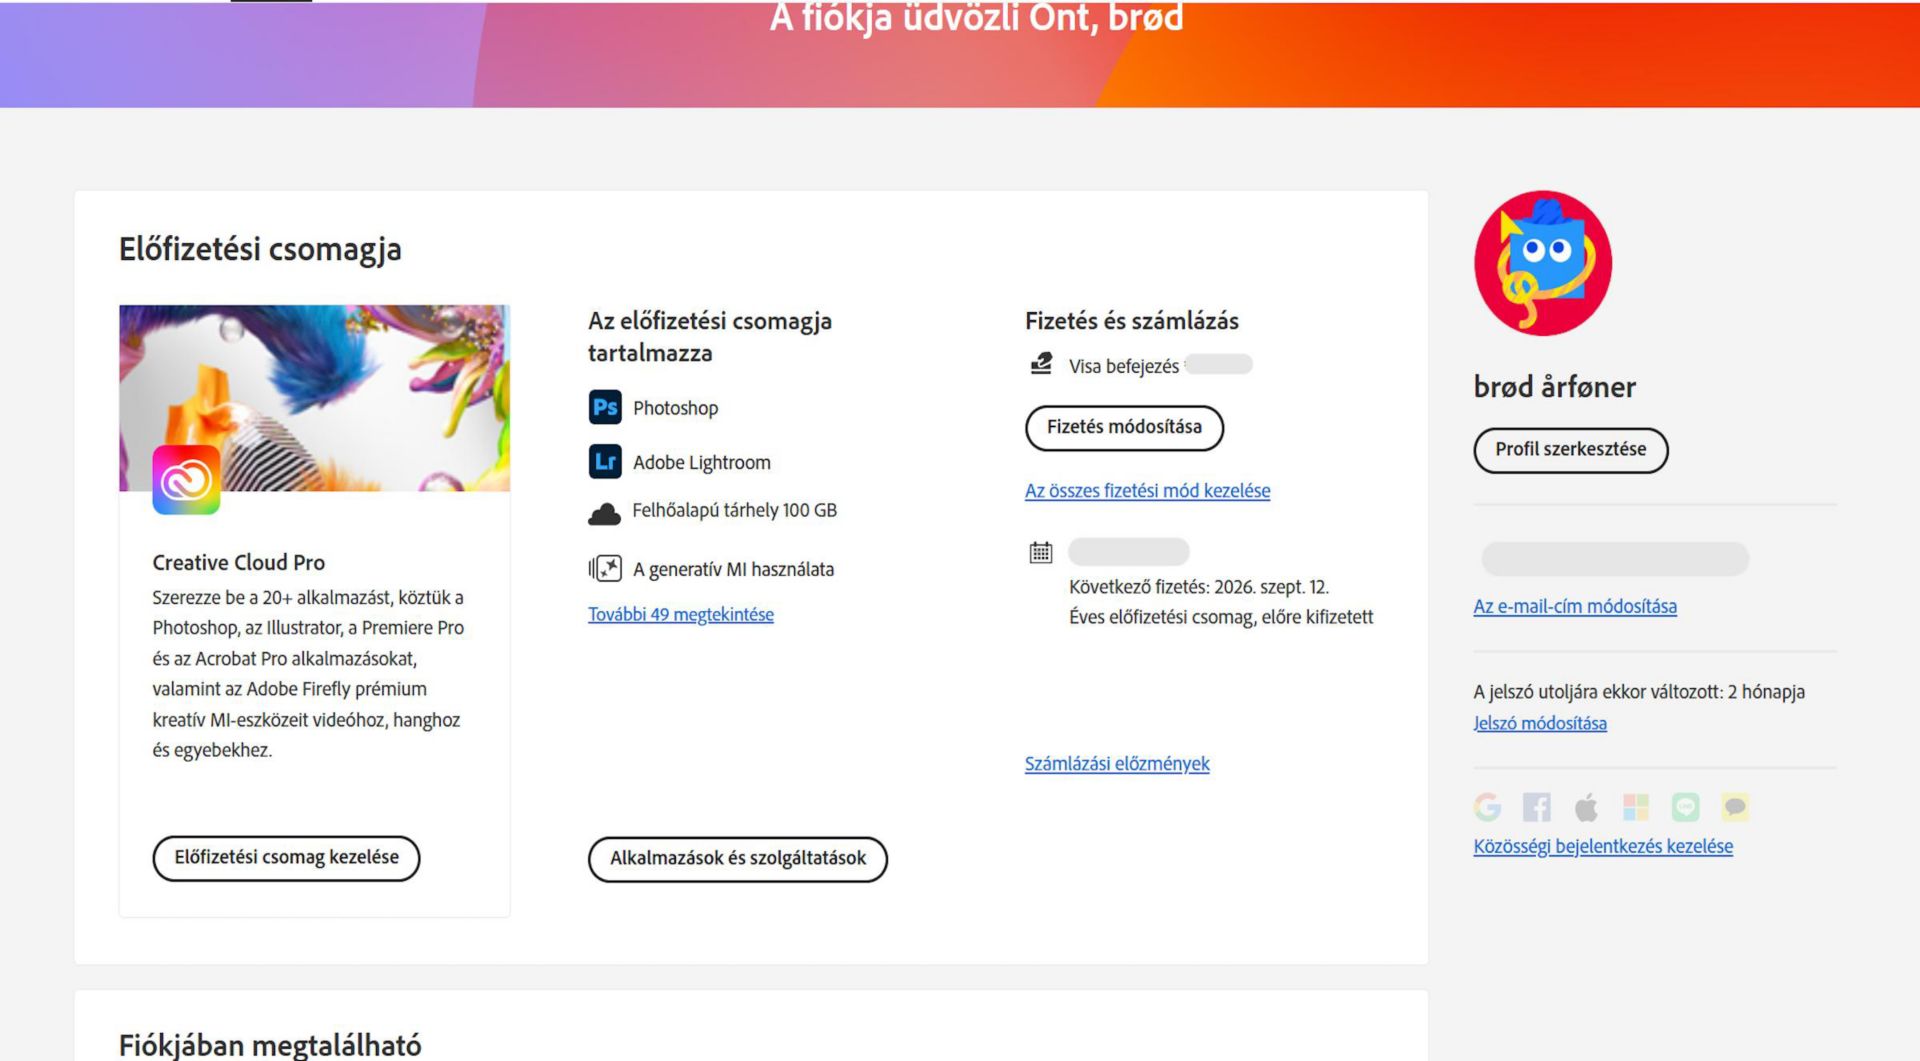Click 'Következő fizetés: 2026. szept. 12.' text

tap(1199, 587)
